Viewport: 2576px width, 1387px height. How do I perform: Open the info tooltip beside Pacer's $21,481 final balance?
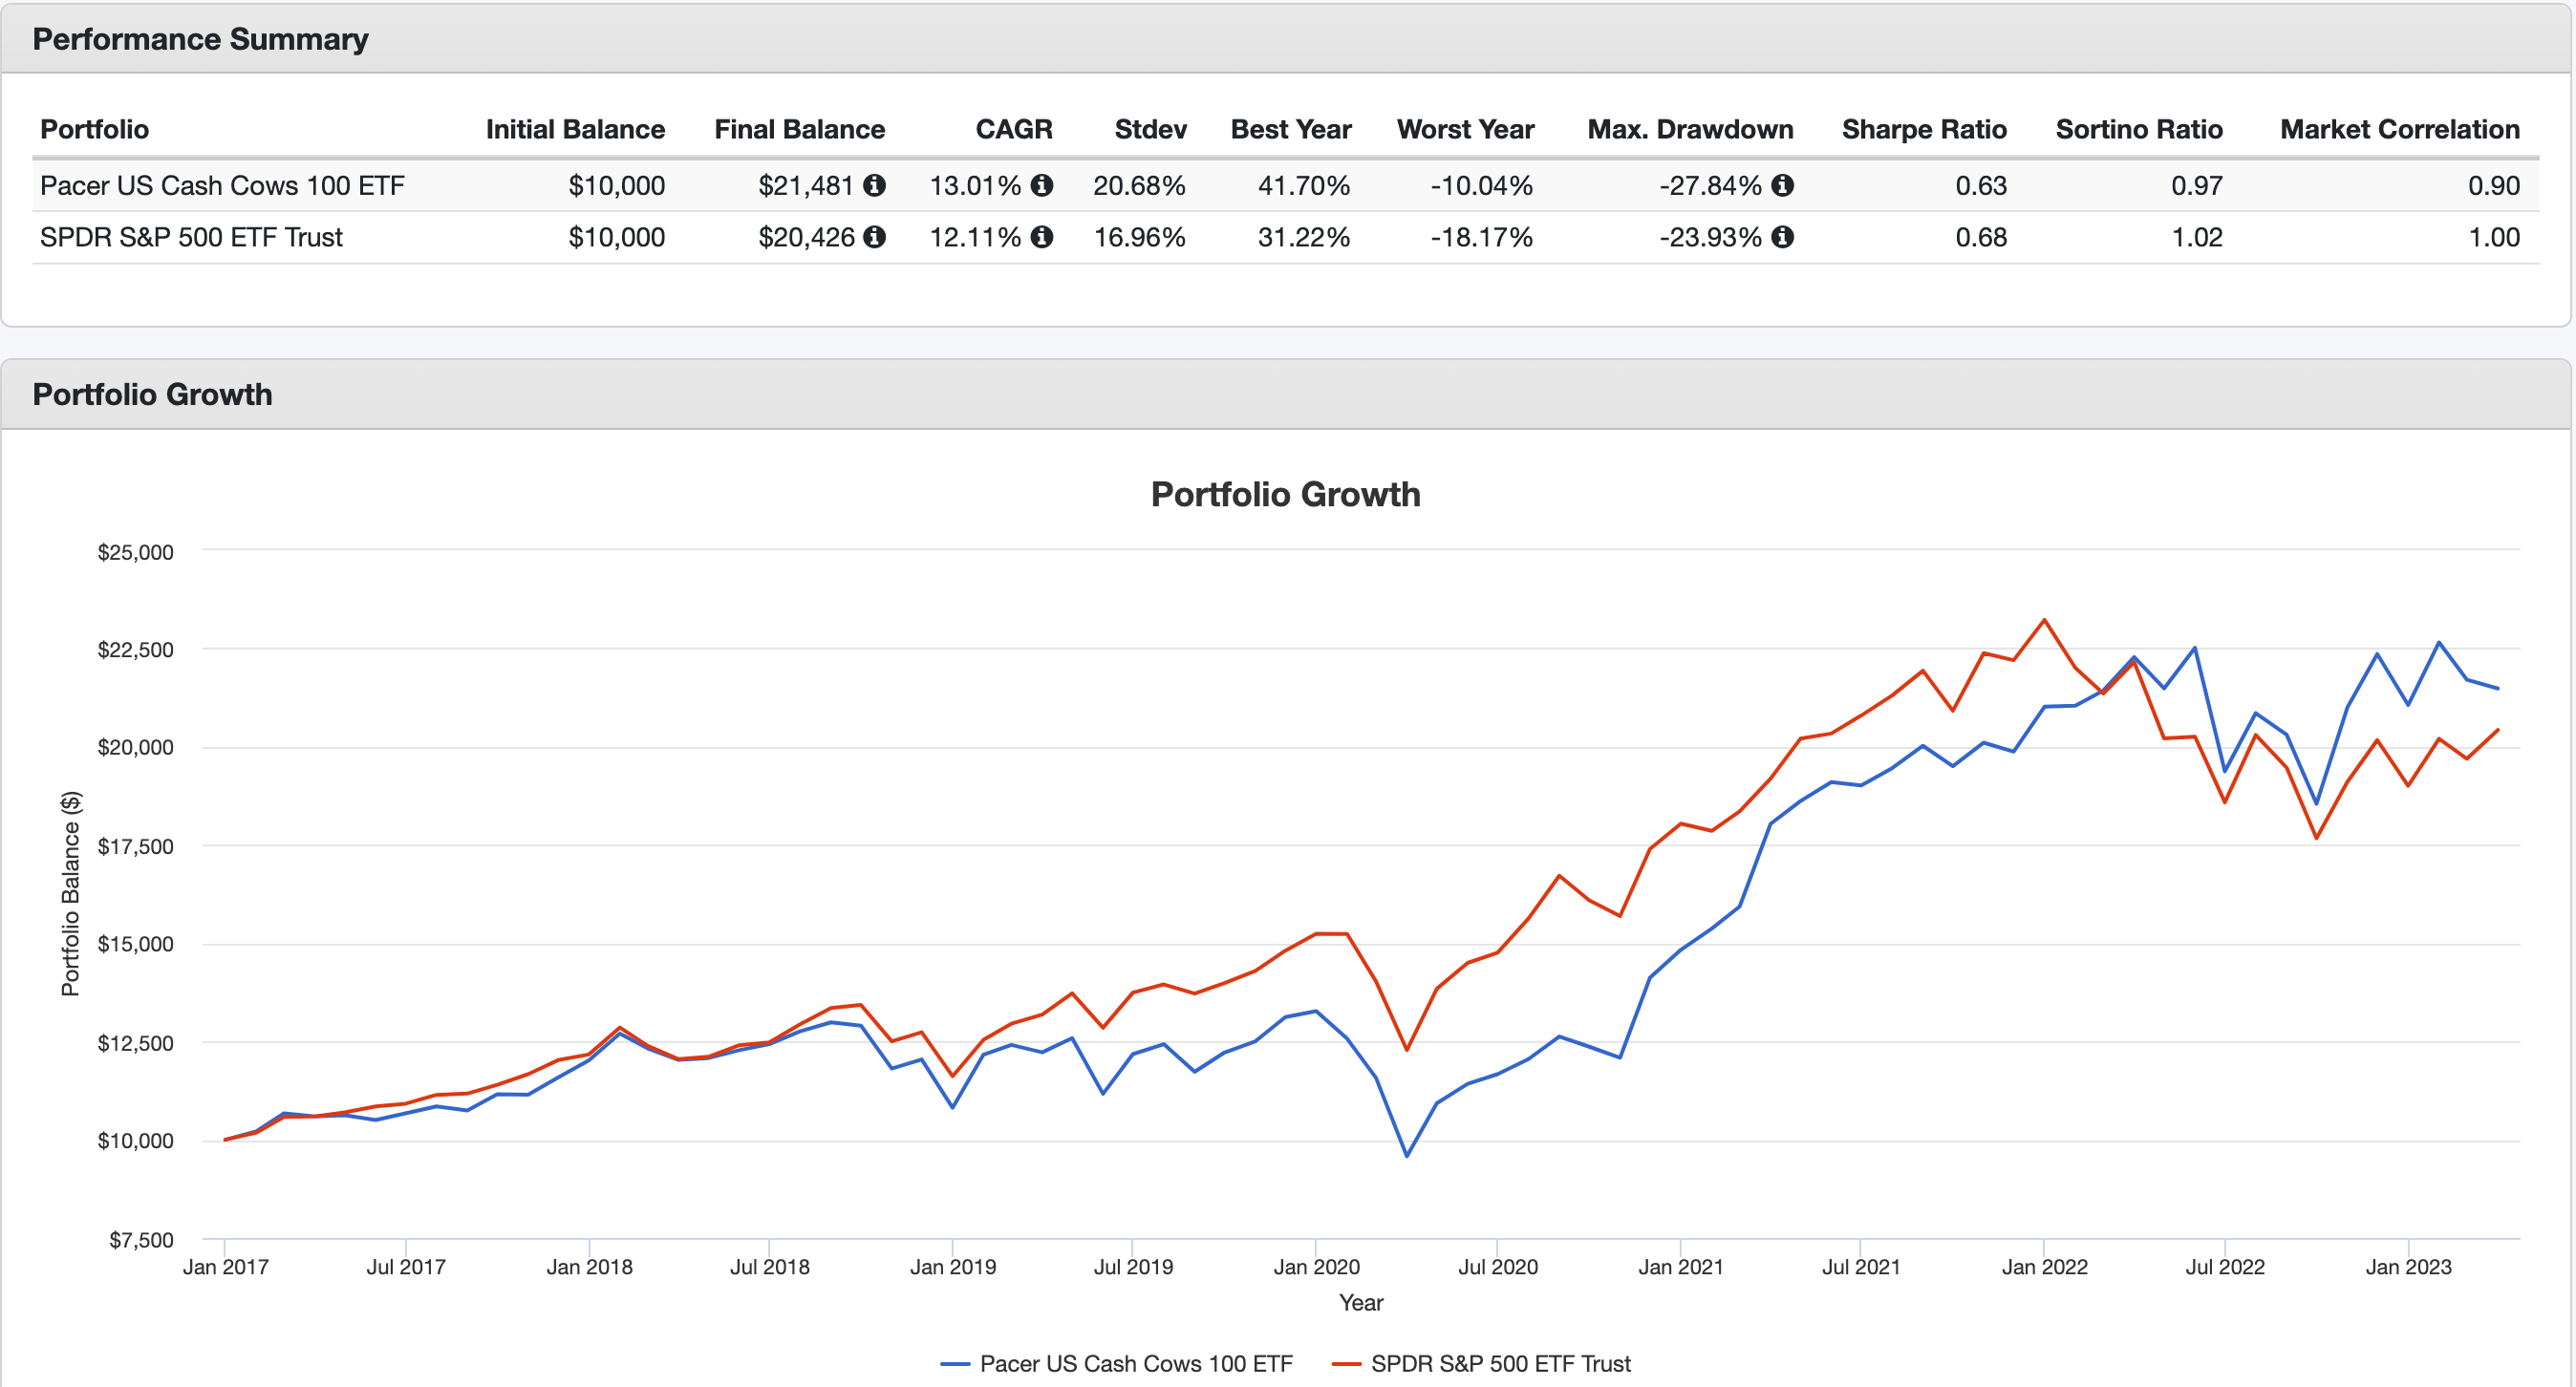coord(875,185)
